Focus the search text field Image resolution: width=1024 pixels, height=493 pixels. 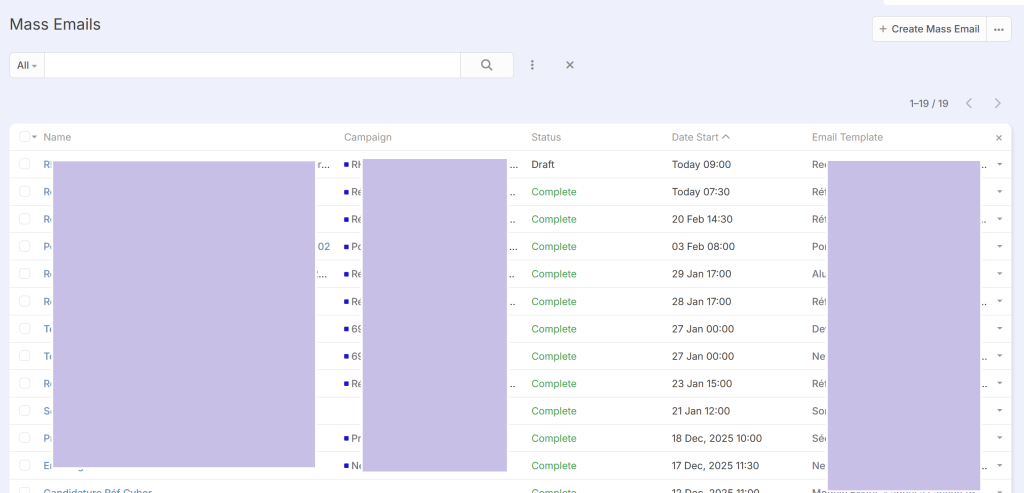click(252, 65)
